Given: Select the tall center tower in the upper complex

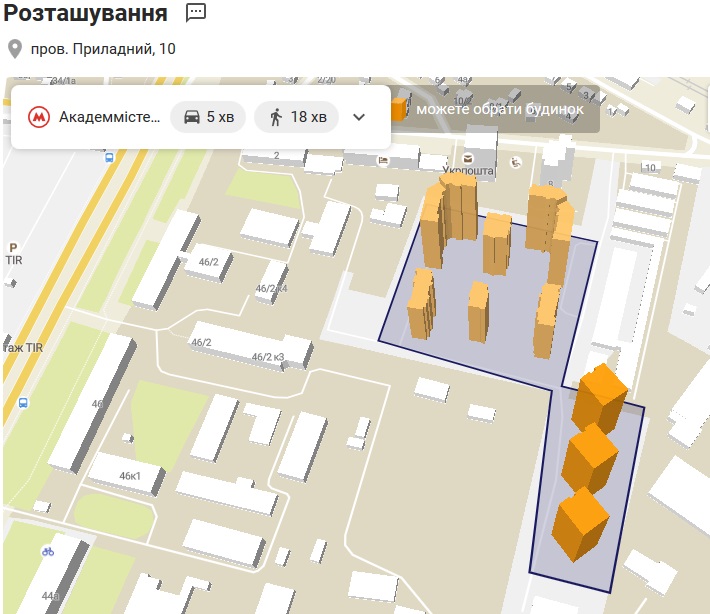Looking at the screenshot, I should click(x=496, y=243).
